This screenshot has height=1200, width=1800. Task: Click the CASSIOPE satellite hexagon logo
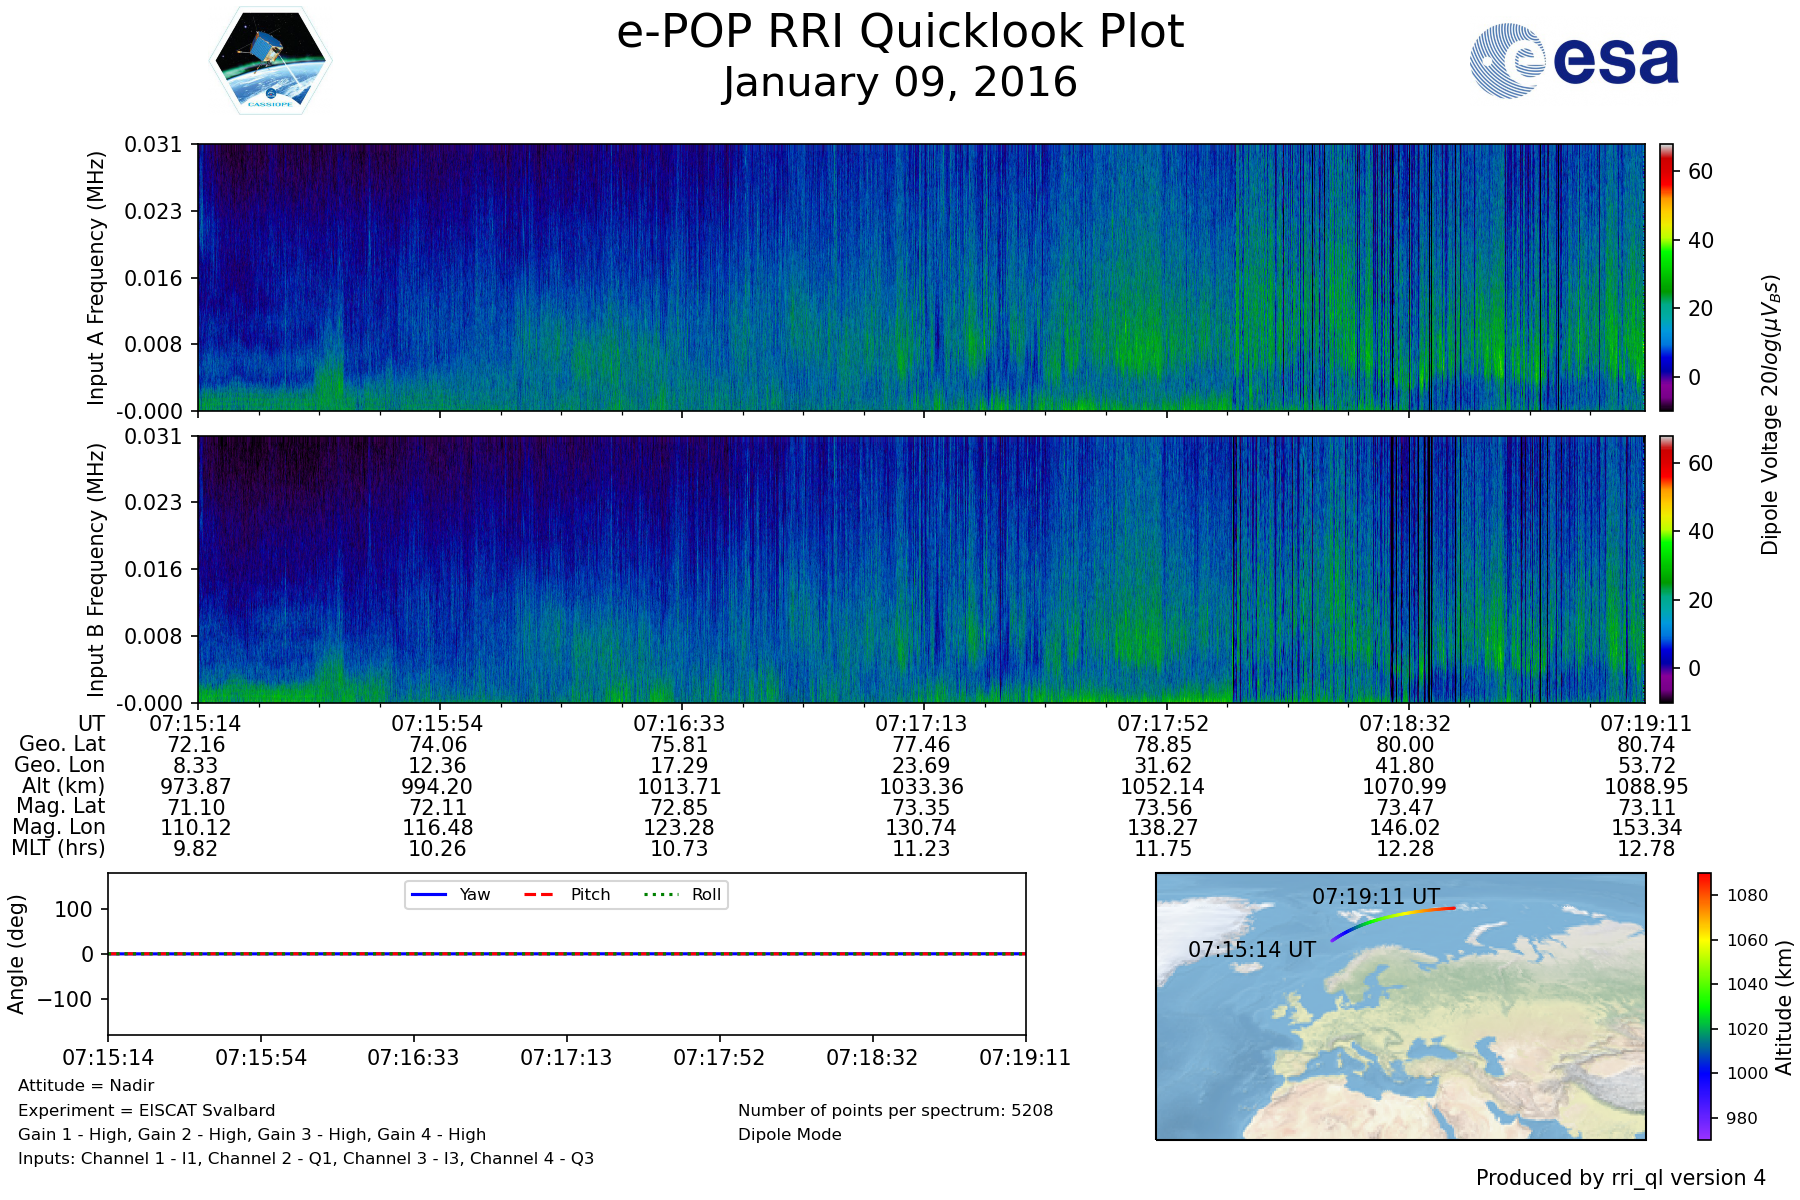(270, 61)
